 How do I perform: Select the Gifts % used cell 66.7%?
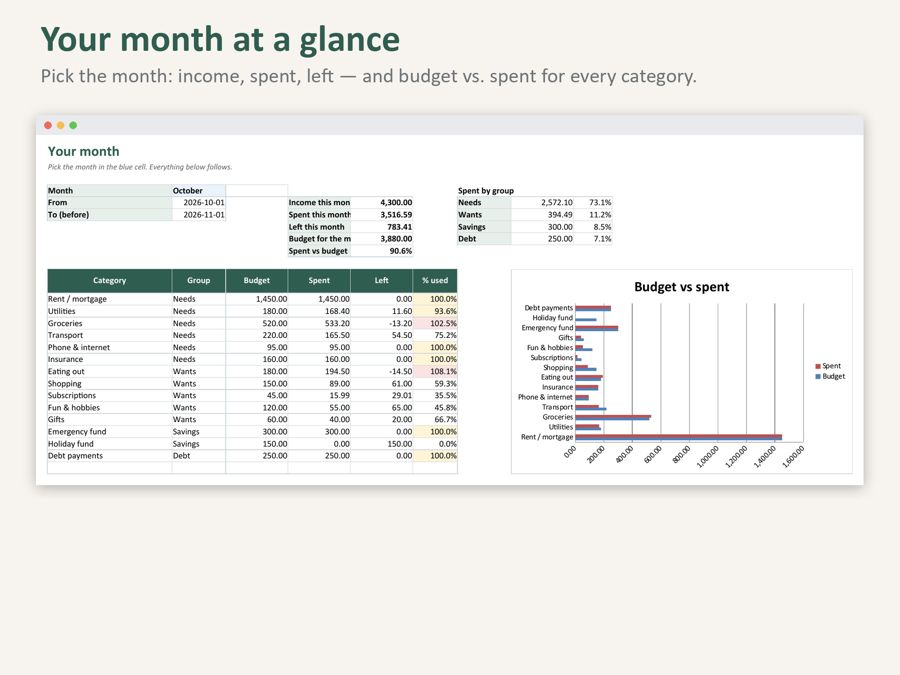[435, 420]
